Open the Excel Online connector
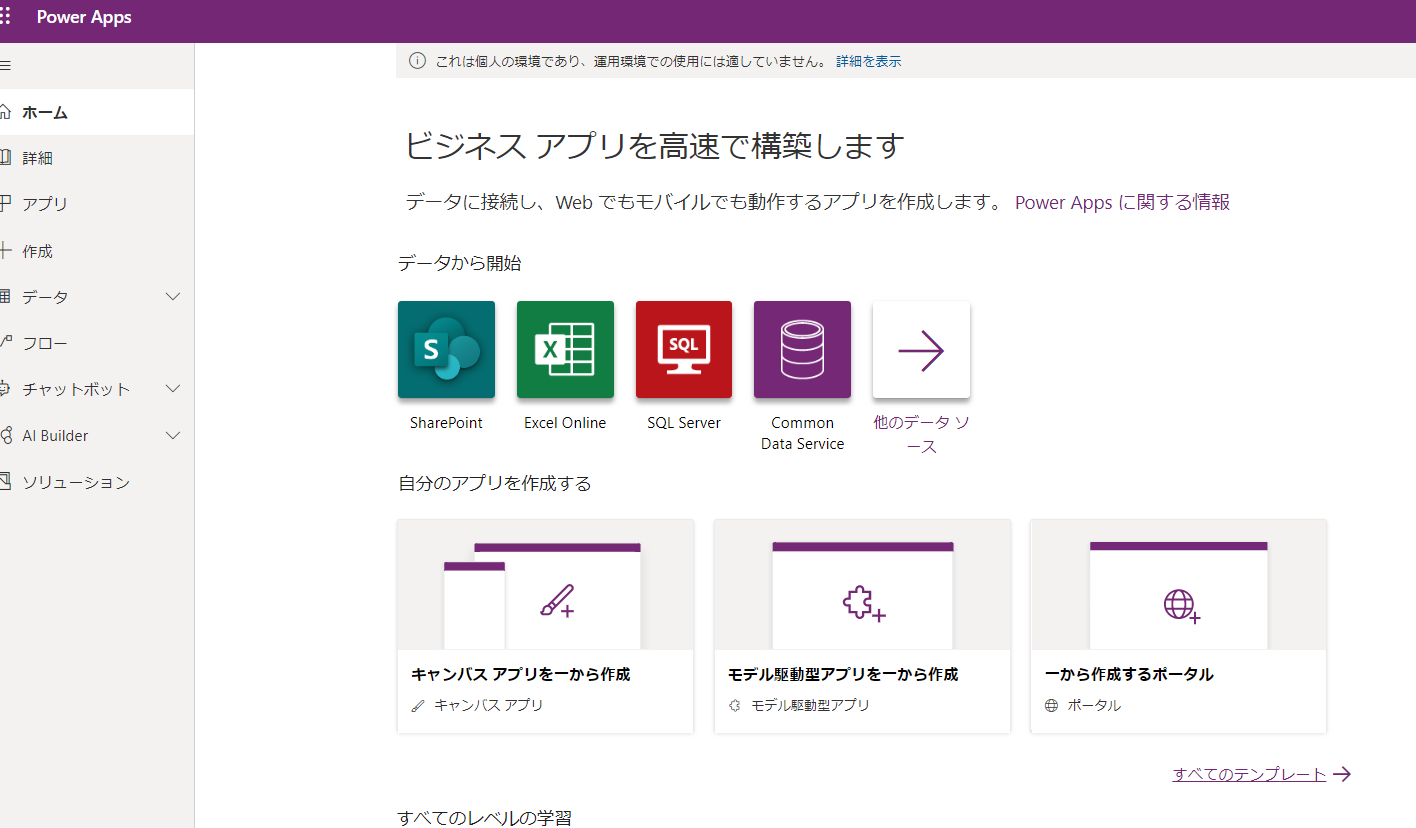Screen dimensions: 1416x828 tap(565, 349)
